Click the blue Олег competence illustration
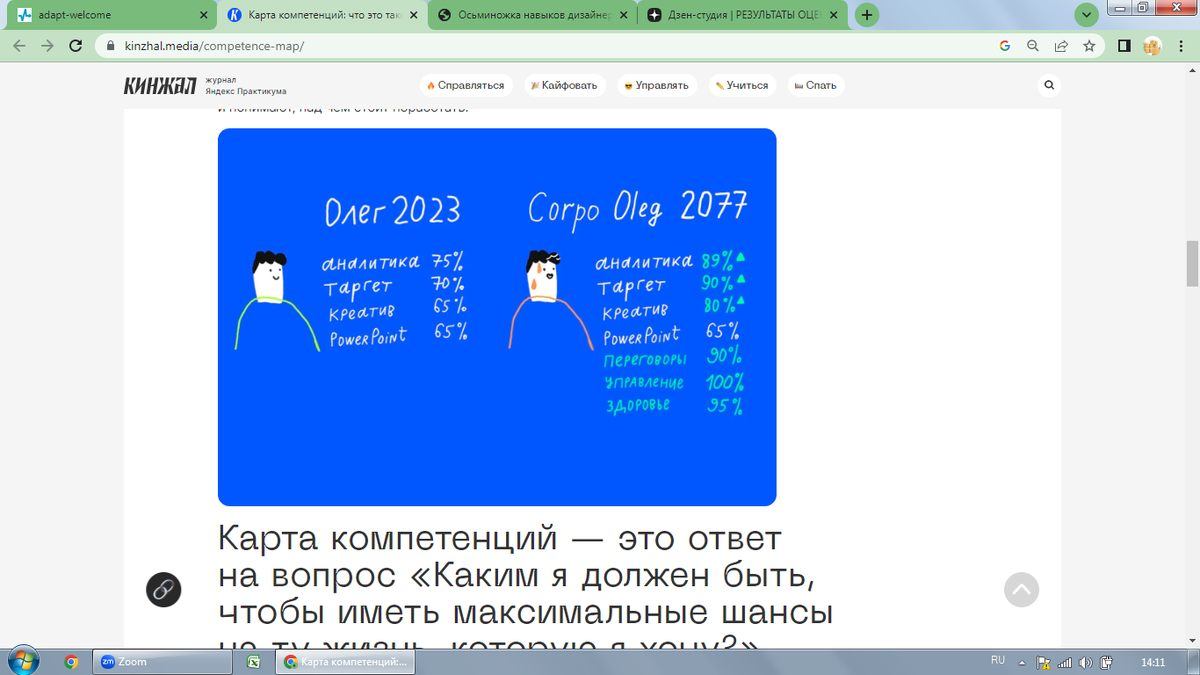Image resolution: width=1200 pixels, height=675 pixels. click(497, 317)
